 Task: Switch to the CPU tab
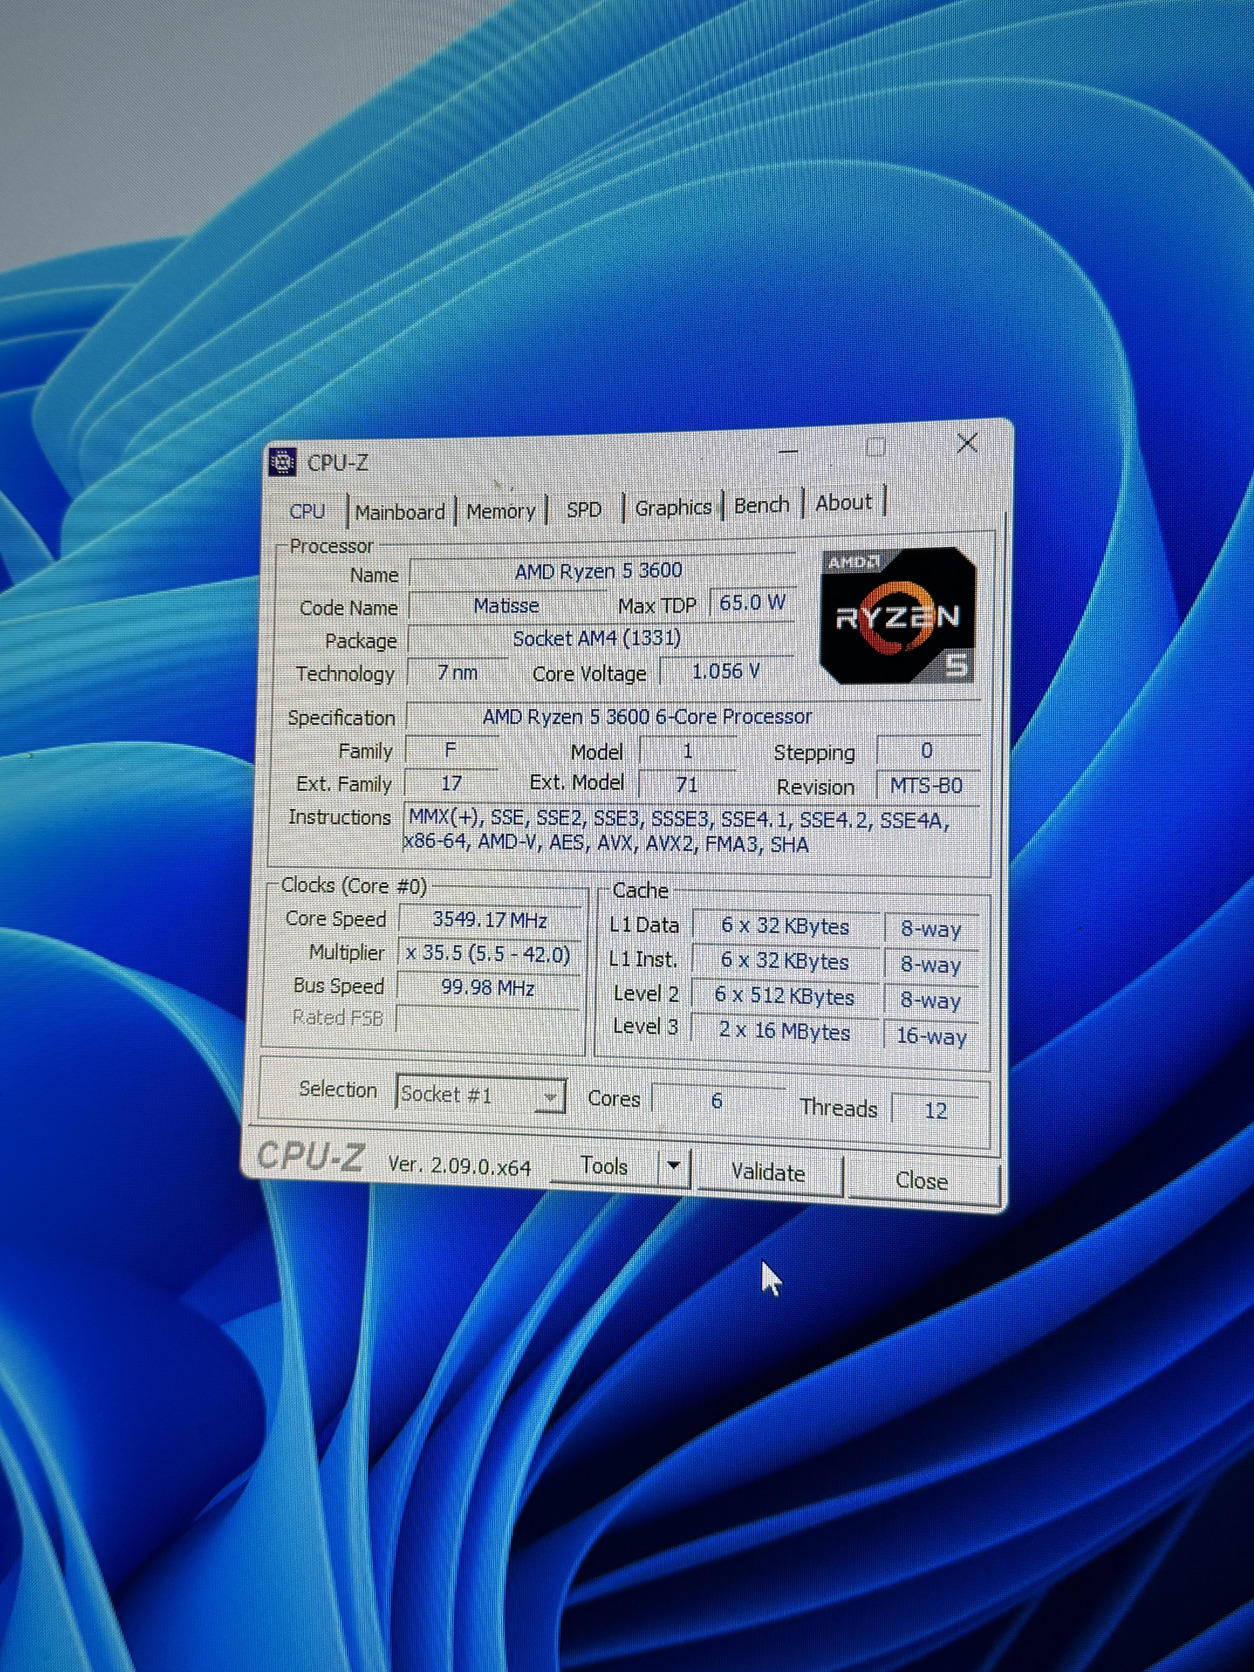point(307,511)
